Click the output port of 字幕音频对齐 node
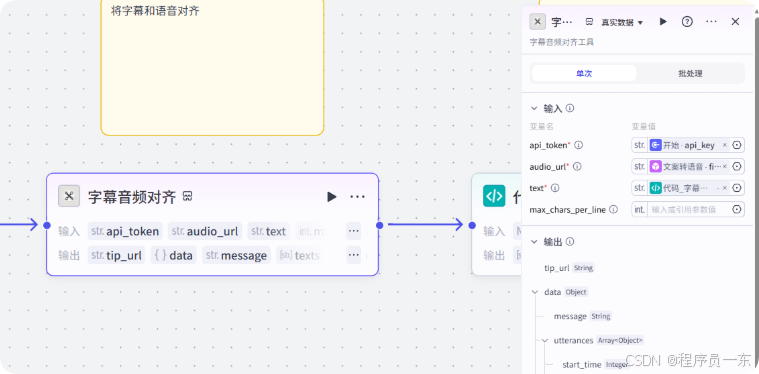 click(x=380, y=225)
